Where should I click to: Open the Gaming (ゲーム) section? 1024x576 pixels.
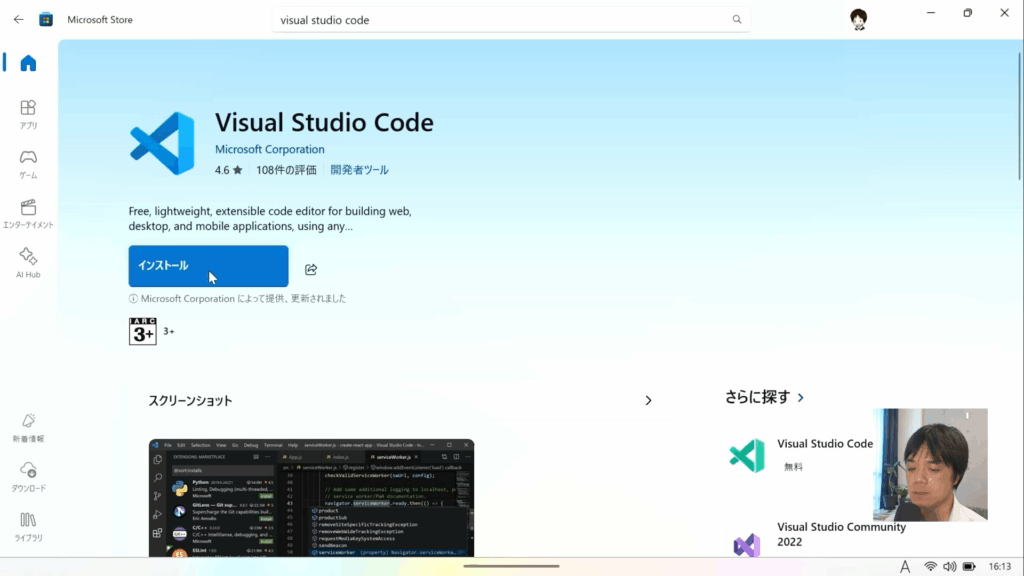coord(28,163)
